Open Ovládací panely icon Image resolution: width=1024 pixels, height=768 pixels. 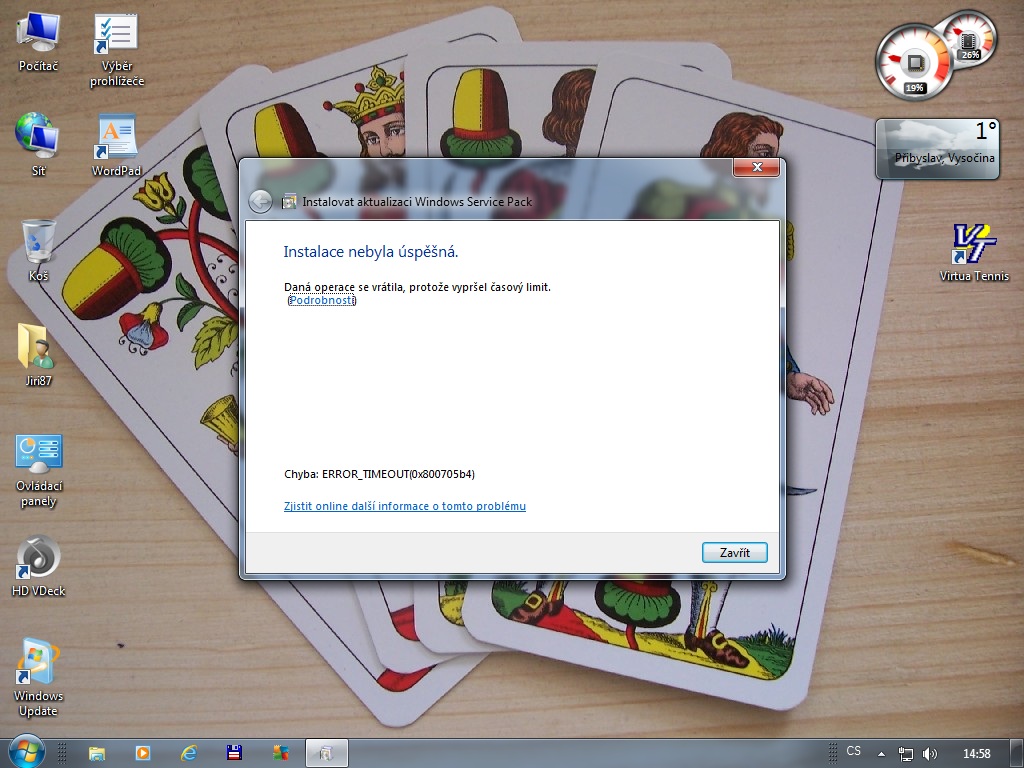(x=38, y=470)
